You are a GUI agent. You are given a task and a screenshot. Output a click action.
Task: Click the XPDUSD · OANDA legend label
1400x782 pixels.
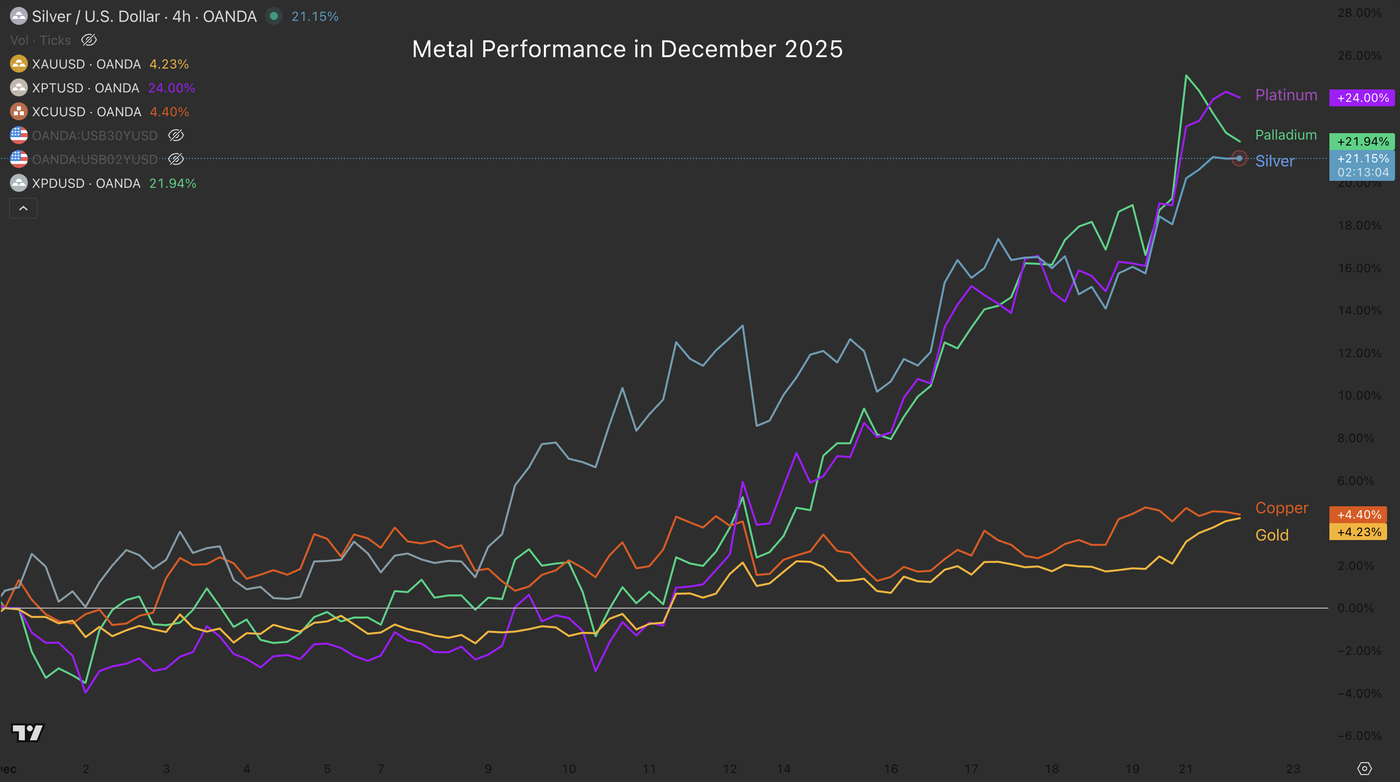point(86,183)
